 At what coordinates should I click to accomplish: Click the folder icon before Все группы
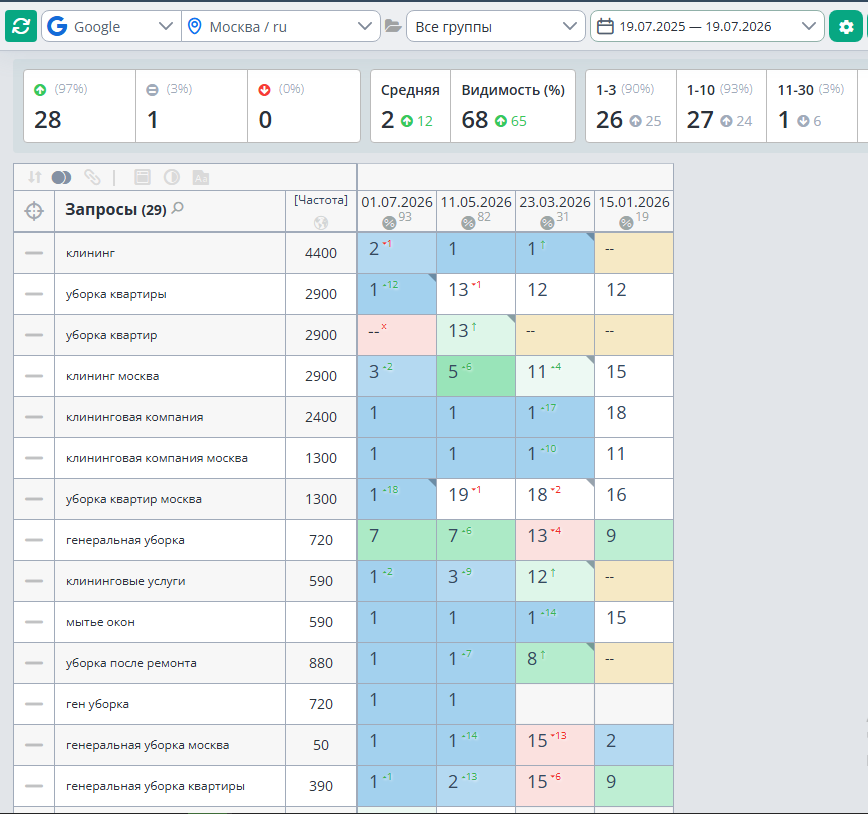tap(392, 26)
